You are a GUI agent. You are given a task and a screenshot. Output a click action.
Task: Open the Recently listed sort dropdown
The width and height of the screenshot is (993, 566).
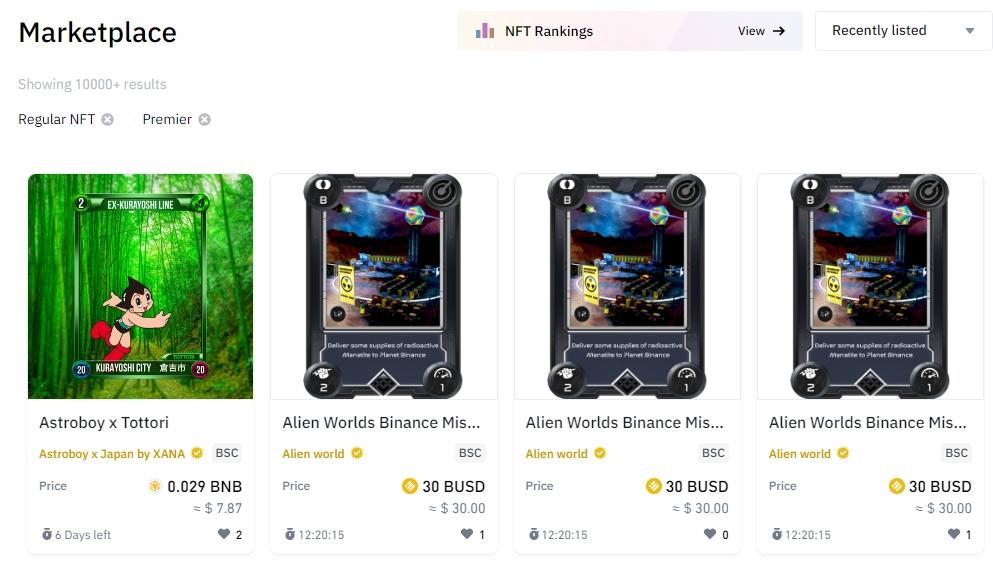904,30
